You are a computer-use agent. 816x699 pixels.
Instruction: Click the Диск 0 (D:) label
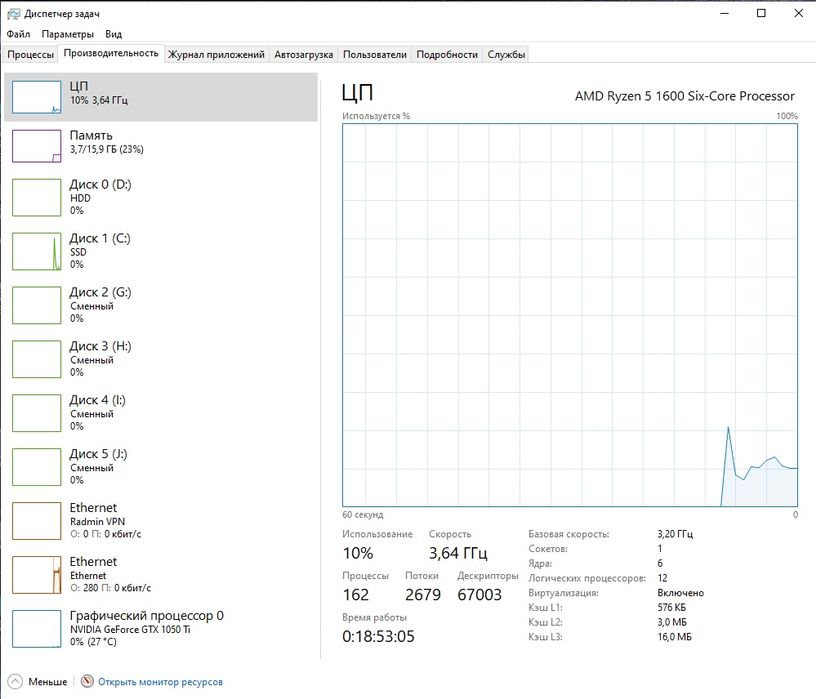click(x=100, y=184)
